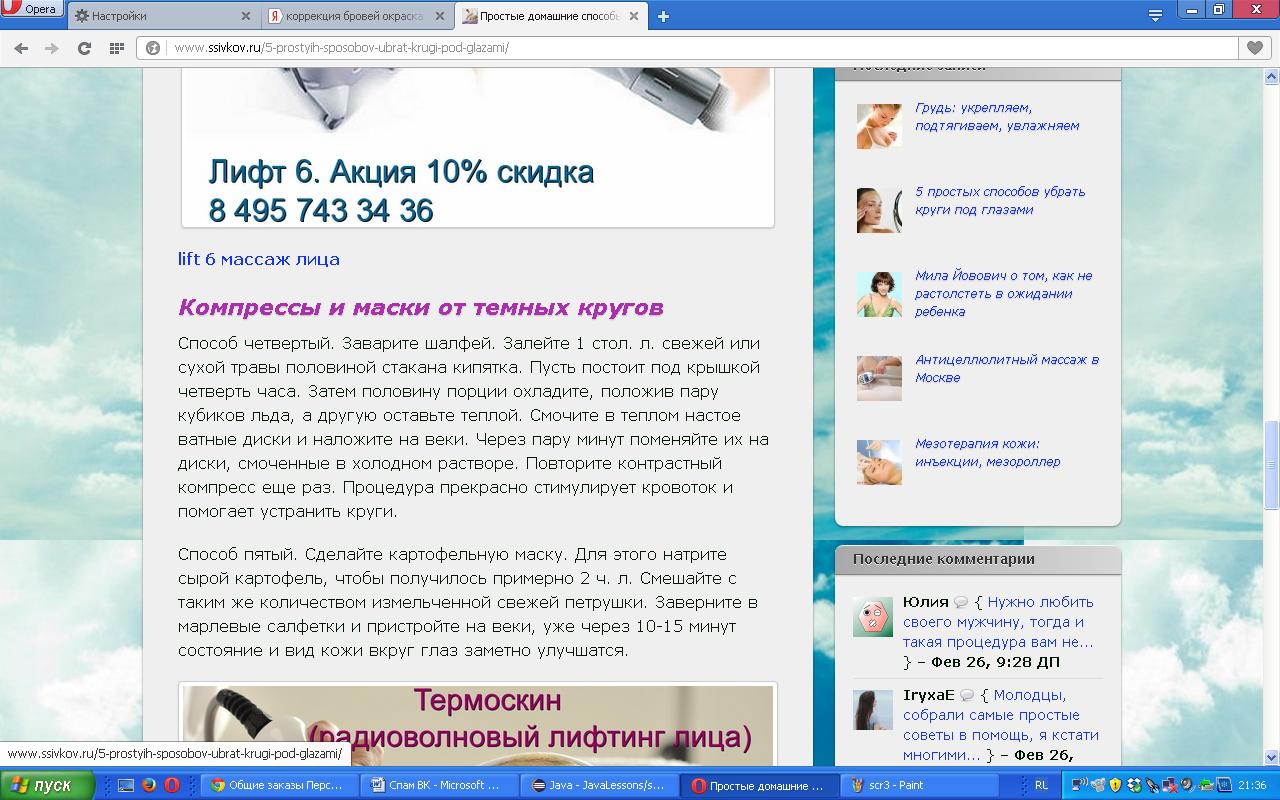
Task: Click Юлия's avatar image
Action: click(872, 617)
